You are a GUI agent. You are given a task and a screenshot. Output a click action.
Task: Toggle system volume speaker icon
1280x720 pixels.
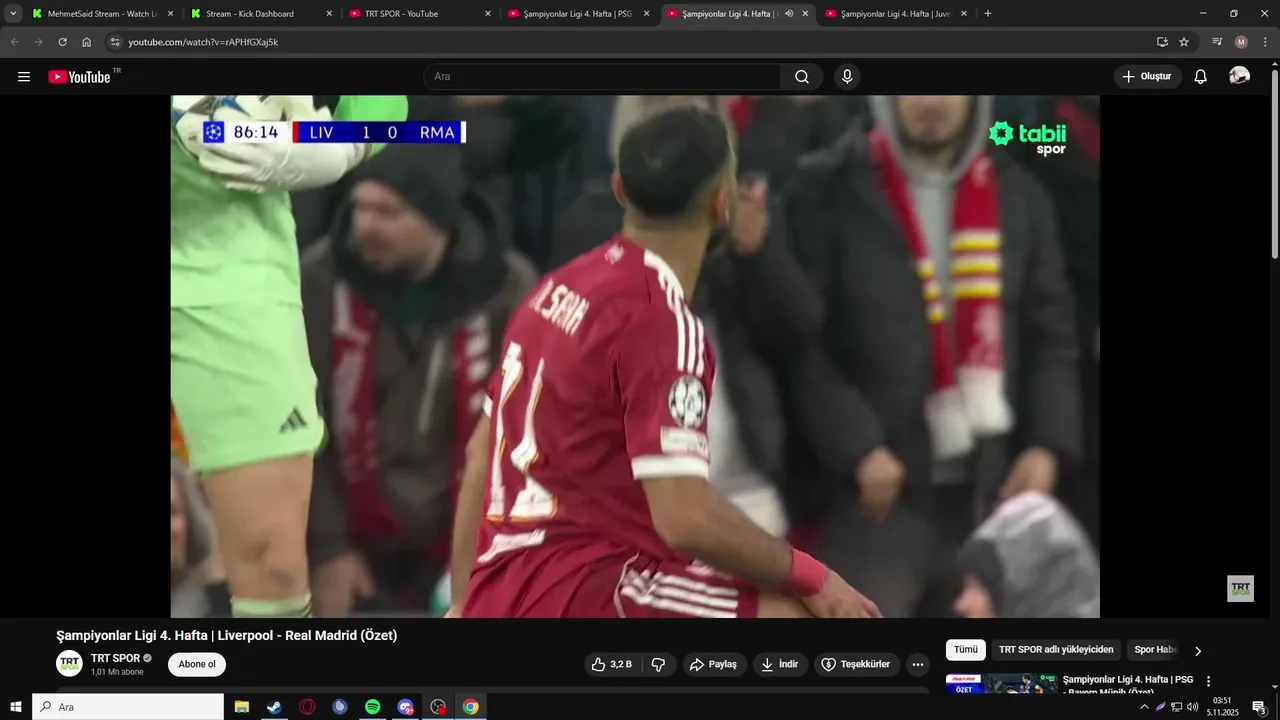coord(1192,707)
